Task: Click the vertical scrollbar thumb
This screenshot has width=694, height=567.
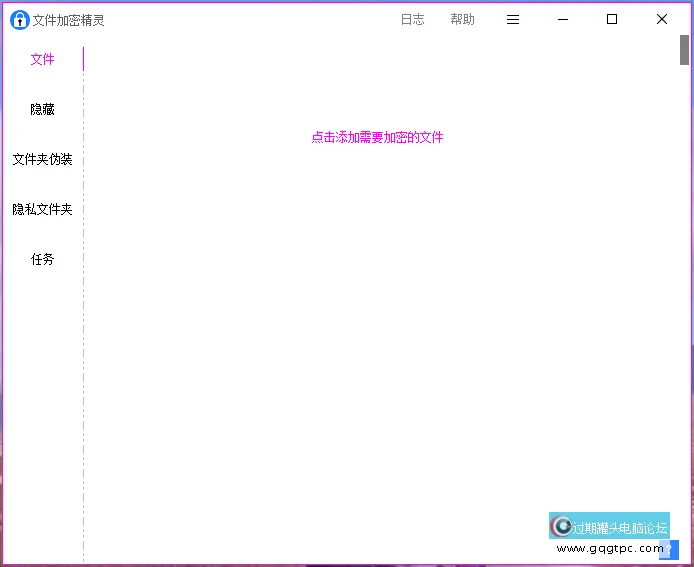Action: pos(685,50)
